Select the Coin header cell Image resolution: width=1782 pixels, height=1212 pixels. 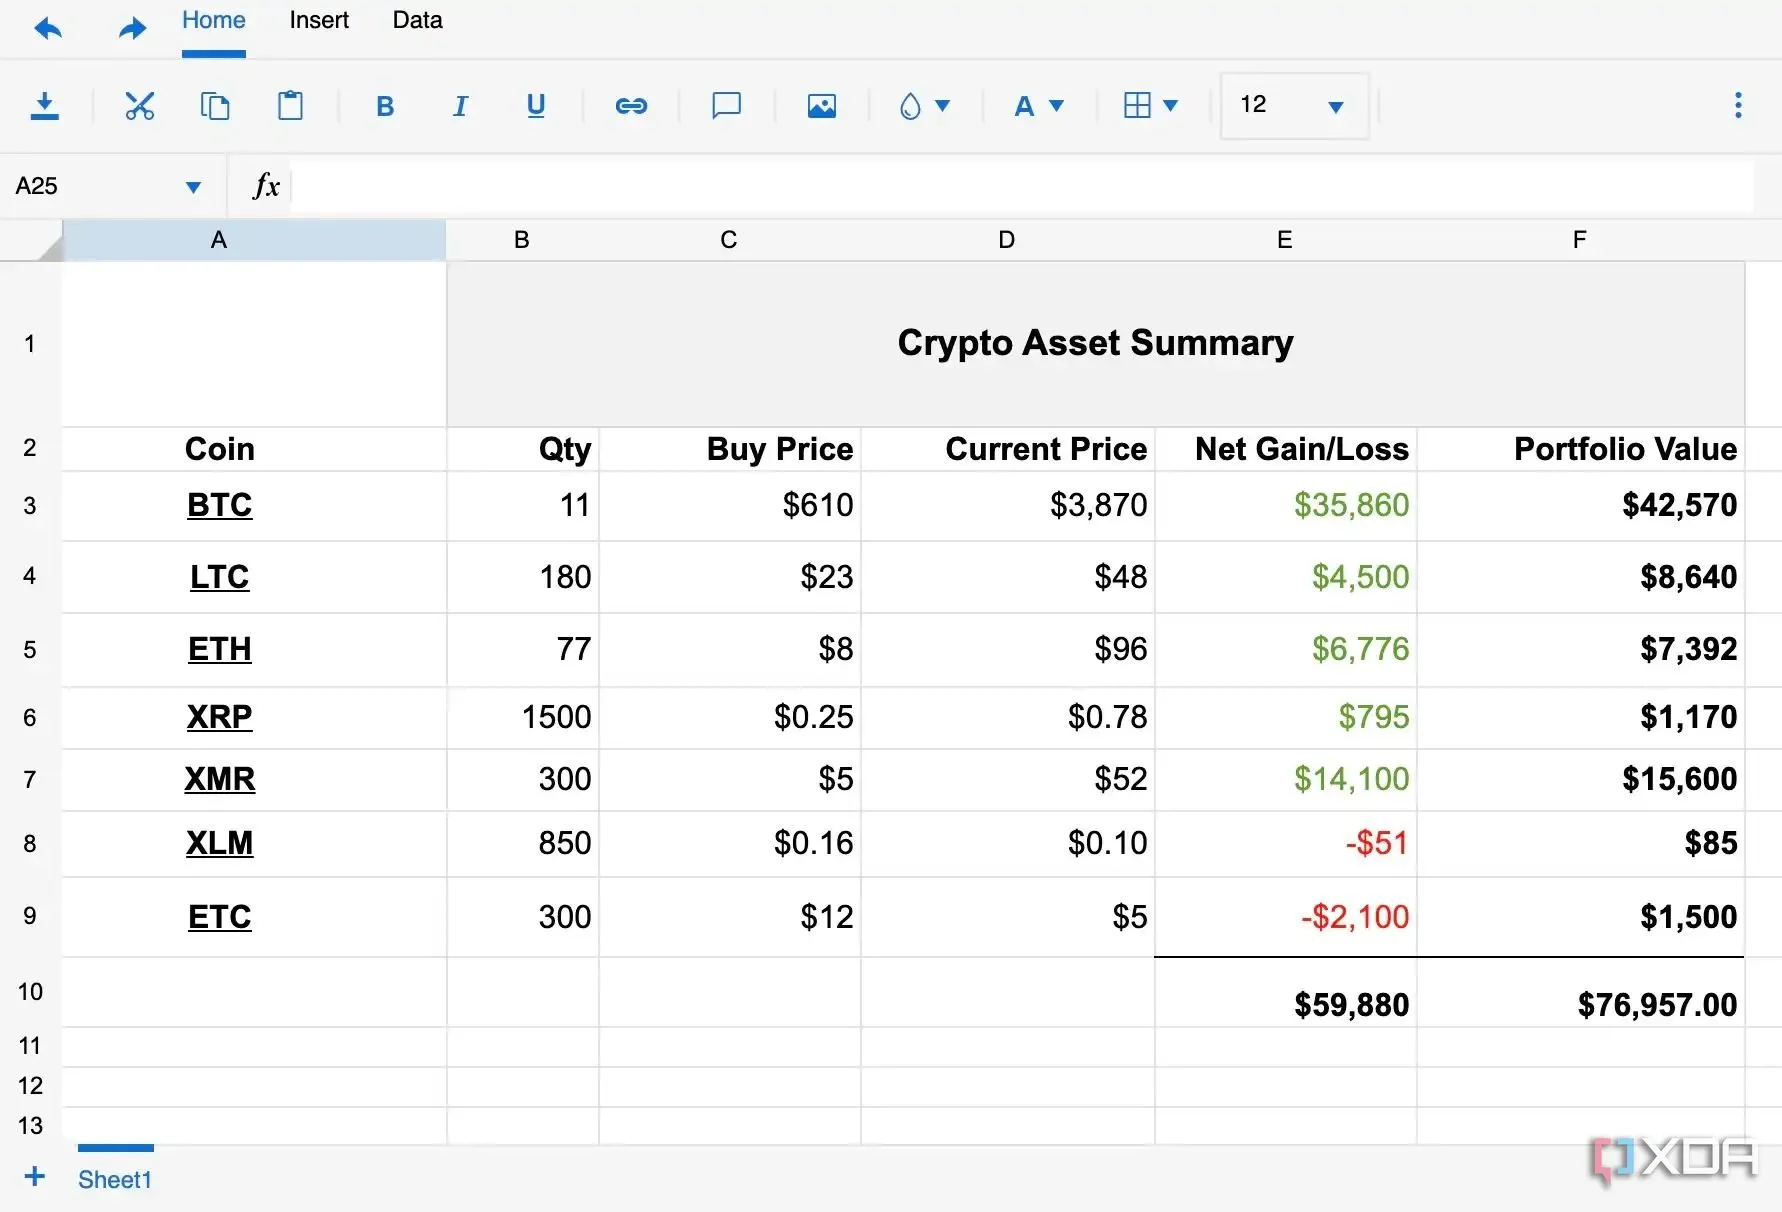[254, 450]
